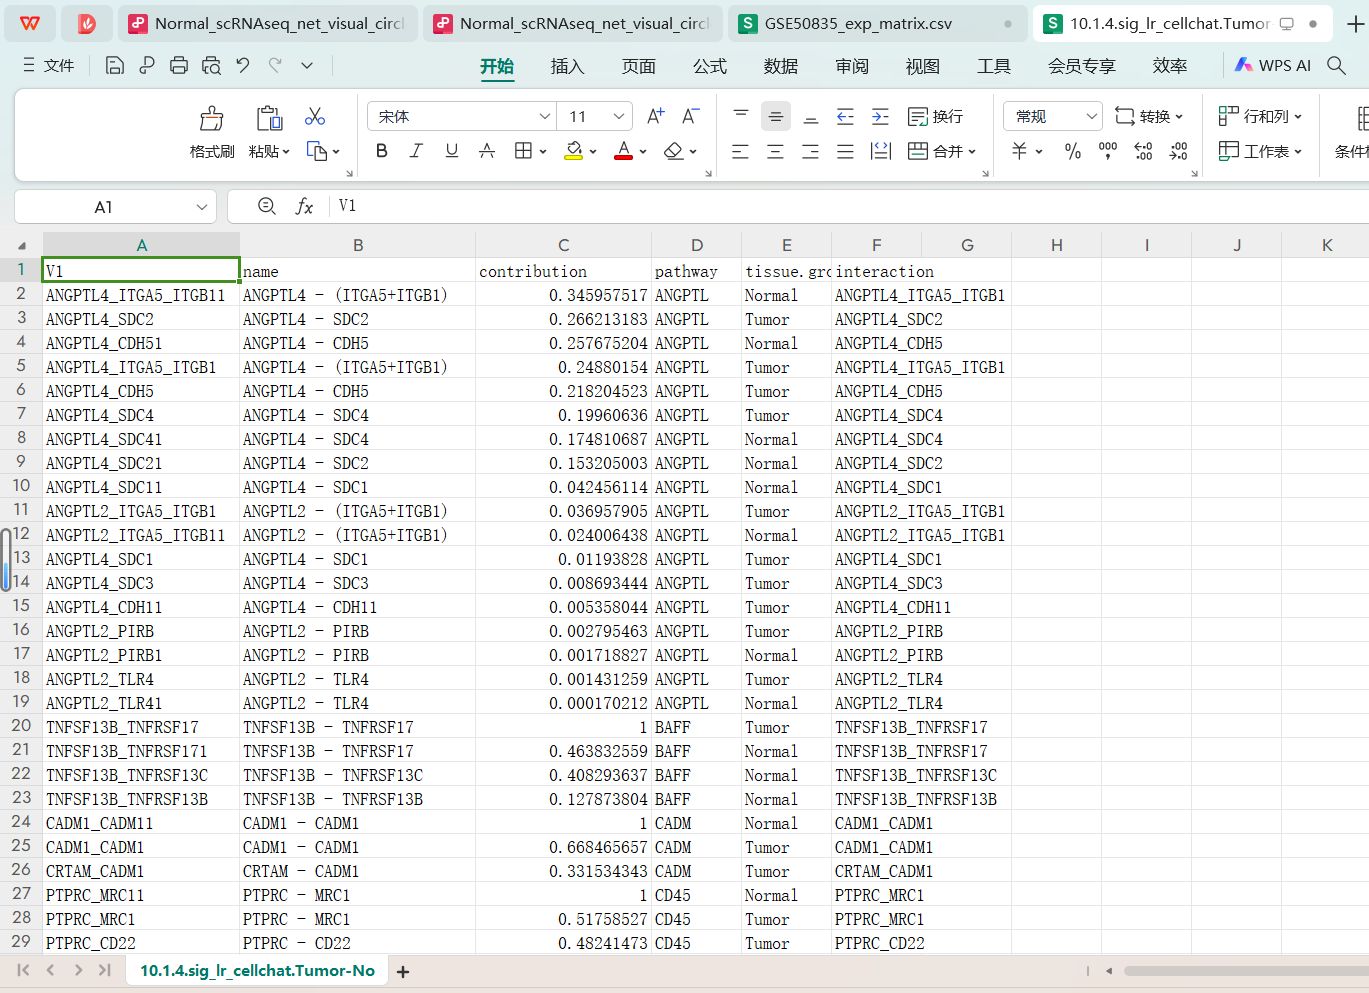Open the Name Box dropdown arrow
1369x993 pixels.
(201, 207)
